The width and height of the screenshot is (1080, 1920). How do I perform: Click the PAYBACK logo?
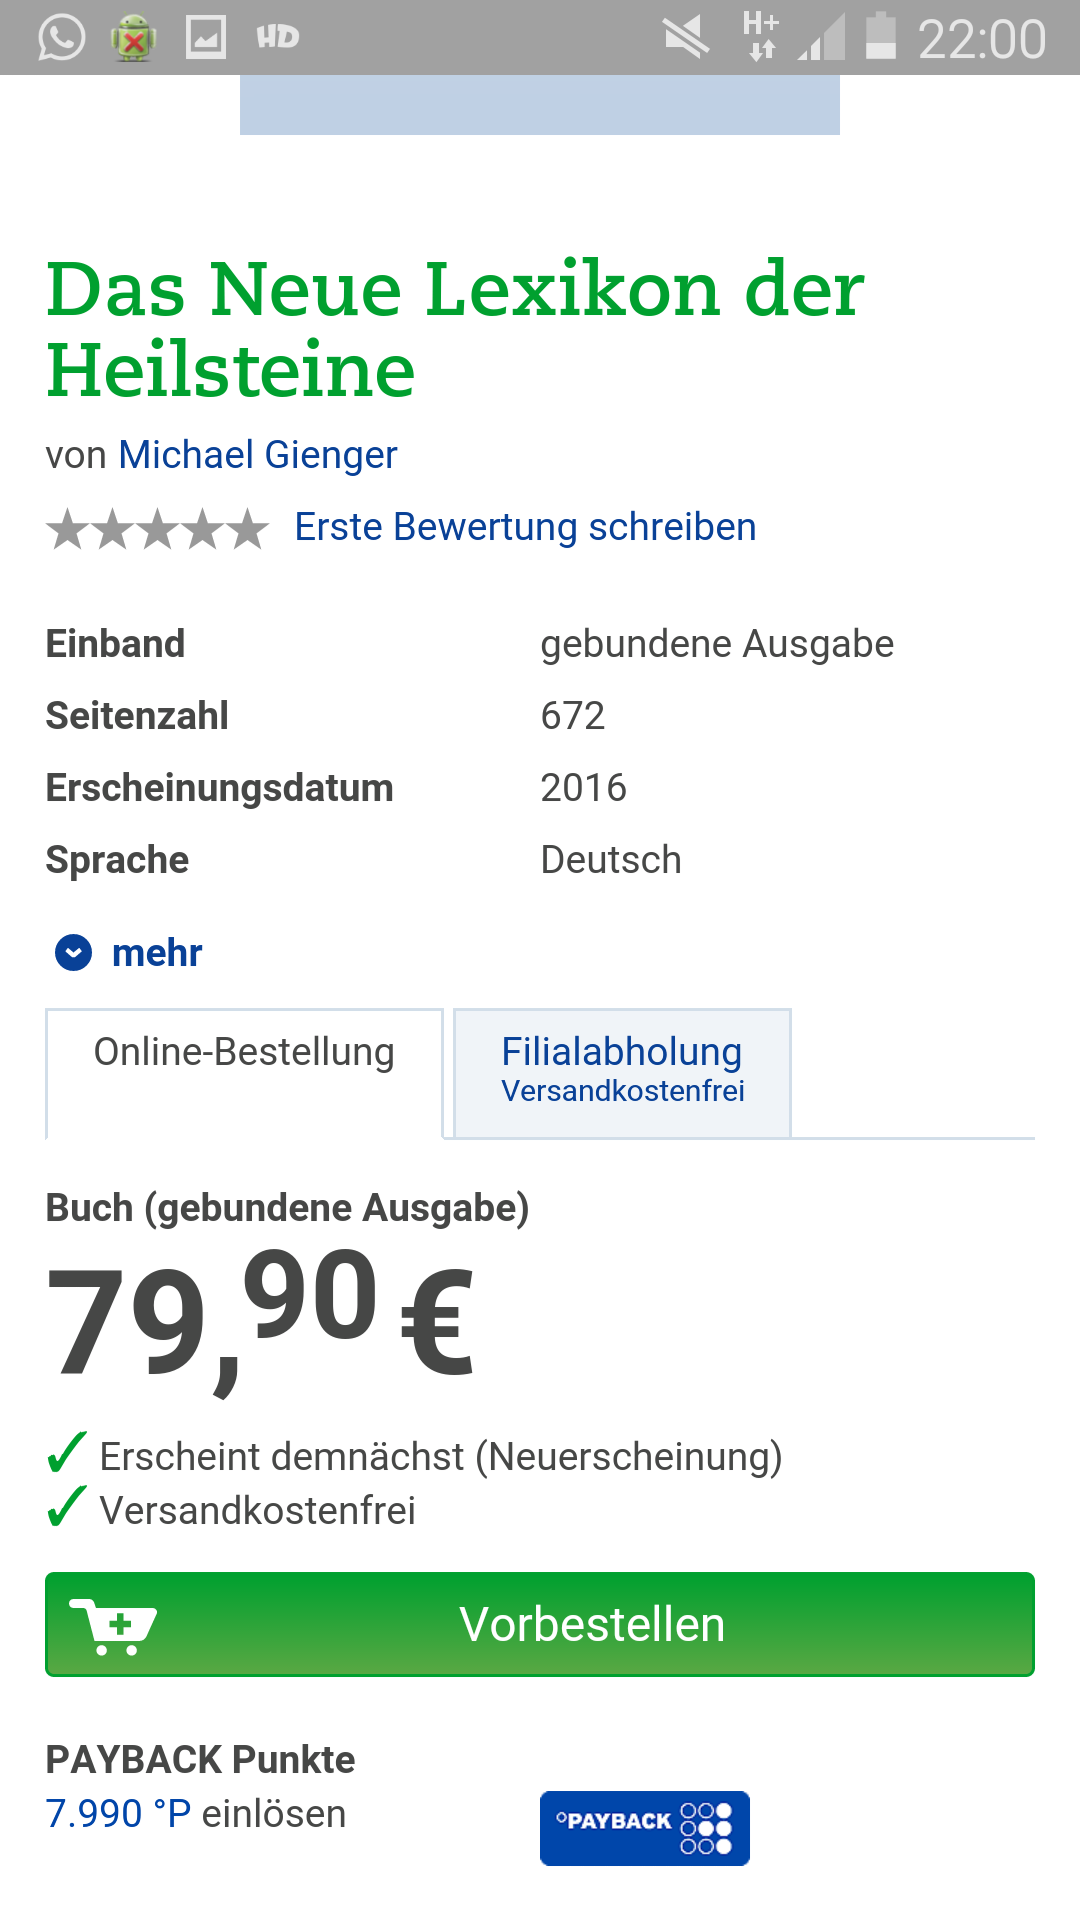644,1828
